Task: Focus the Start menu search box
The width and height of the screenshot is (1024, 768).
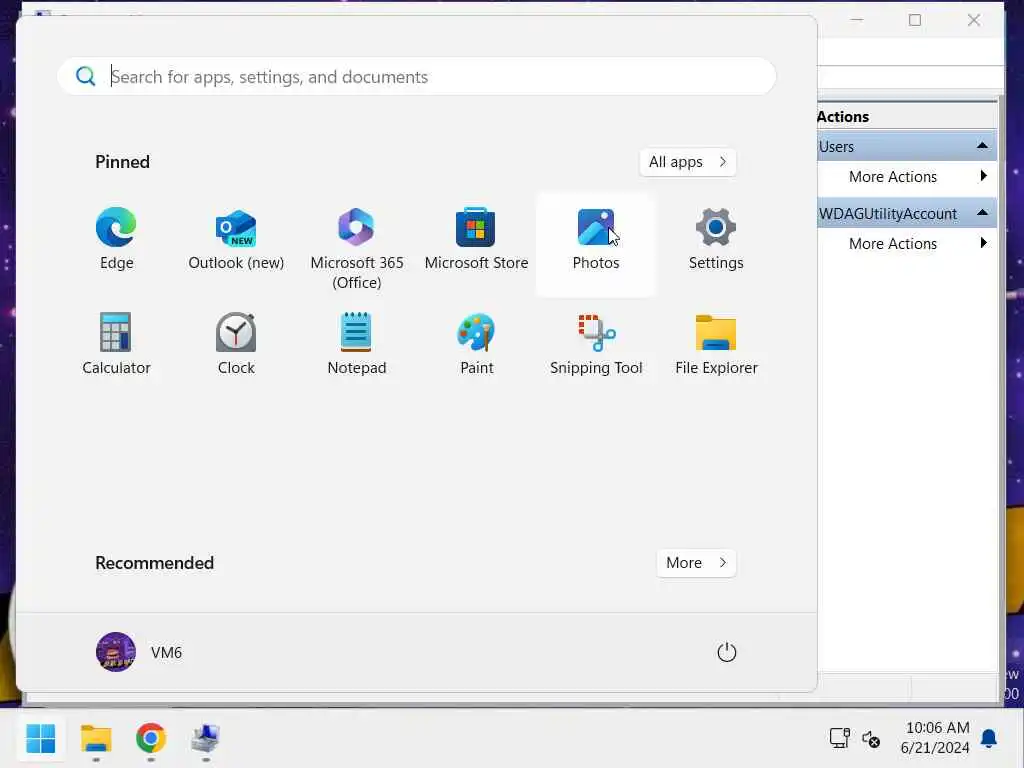Action: click(x=417, y=76)
